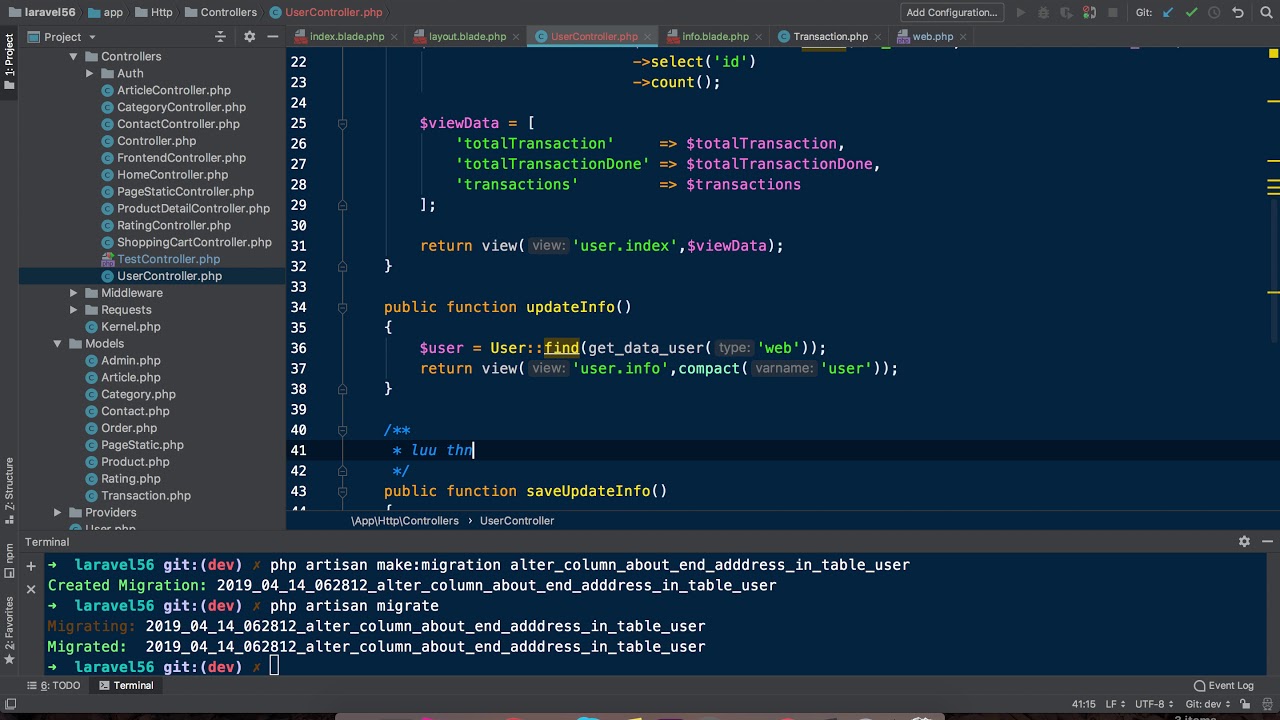Toggle the 1: Project side tab
Viewport: 1280px width, 720px height.
[9, 60]
